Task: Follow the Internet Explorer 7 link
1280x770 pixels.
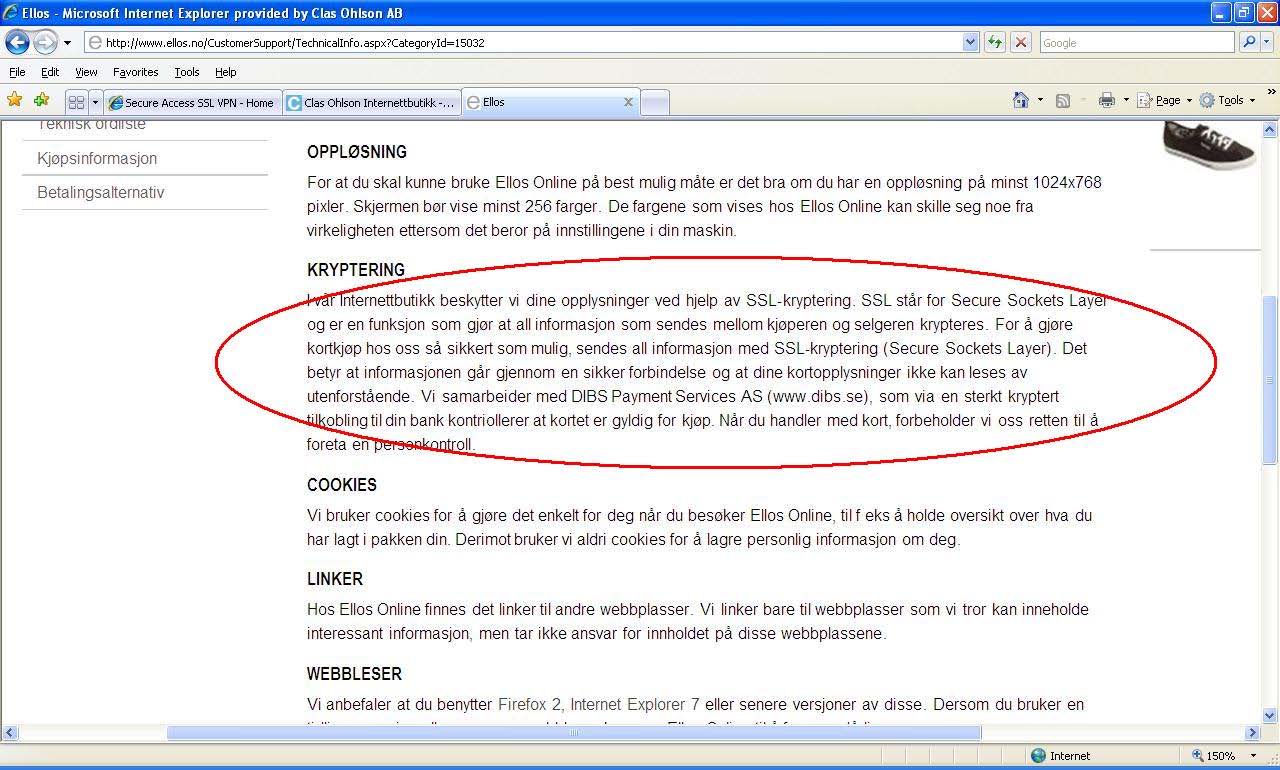Action: click(635, 704)
